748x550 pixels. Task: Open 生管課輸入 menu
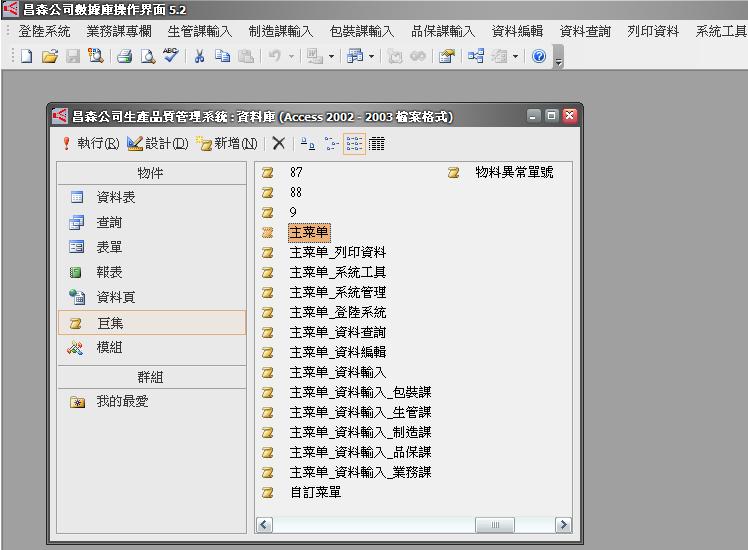200,31
